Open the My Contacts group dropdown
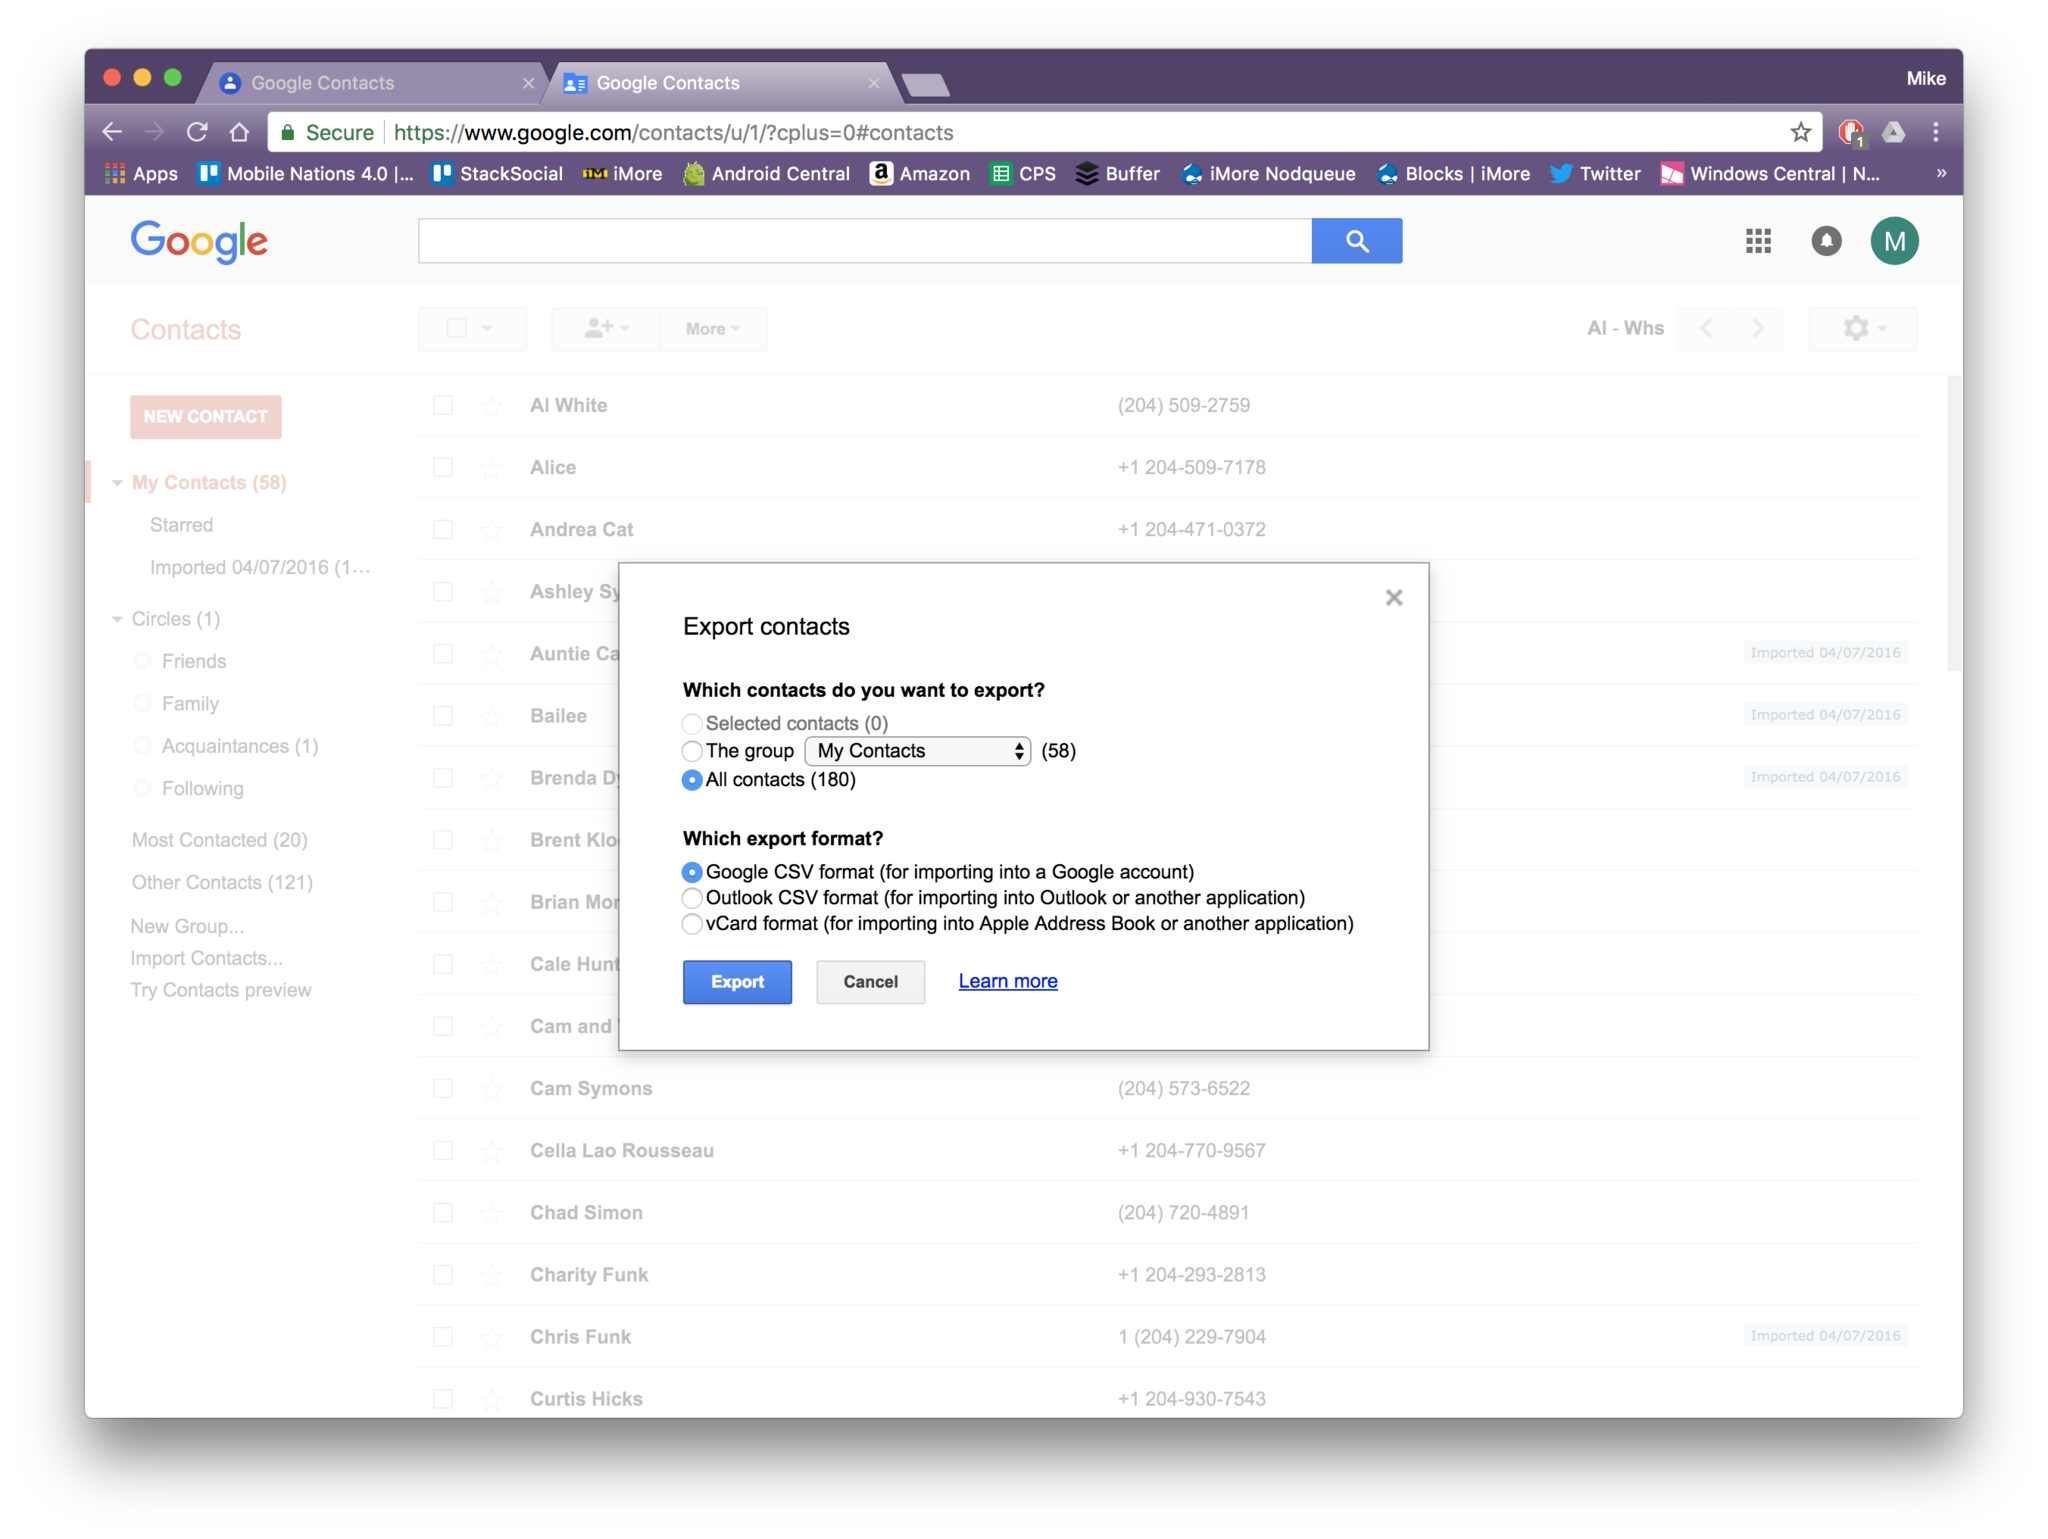 pyautogui.click(x=917, y=751)
